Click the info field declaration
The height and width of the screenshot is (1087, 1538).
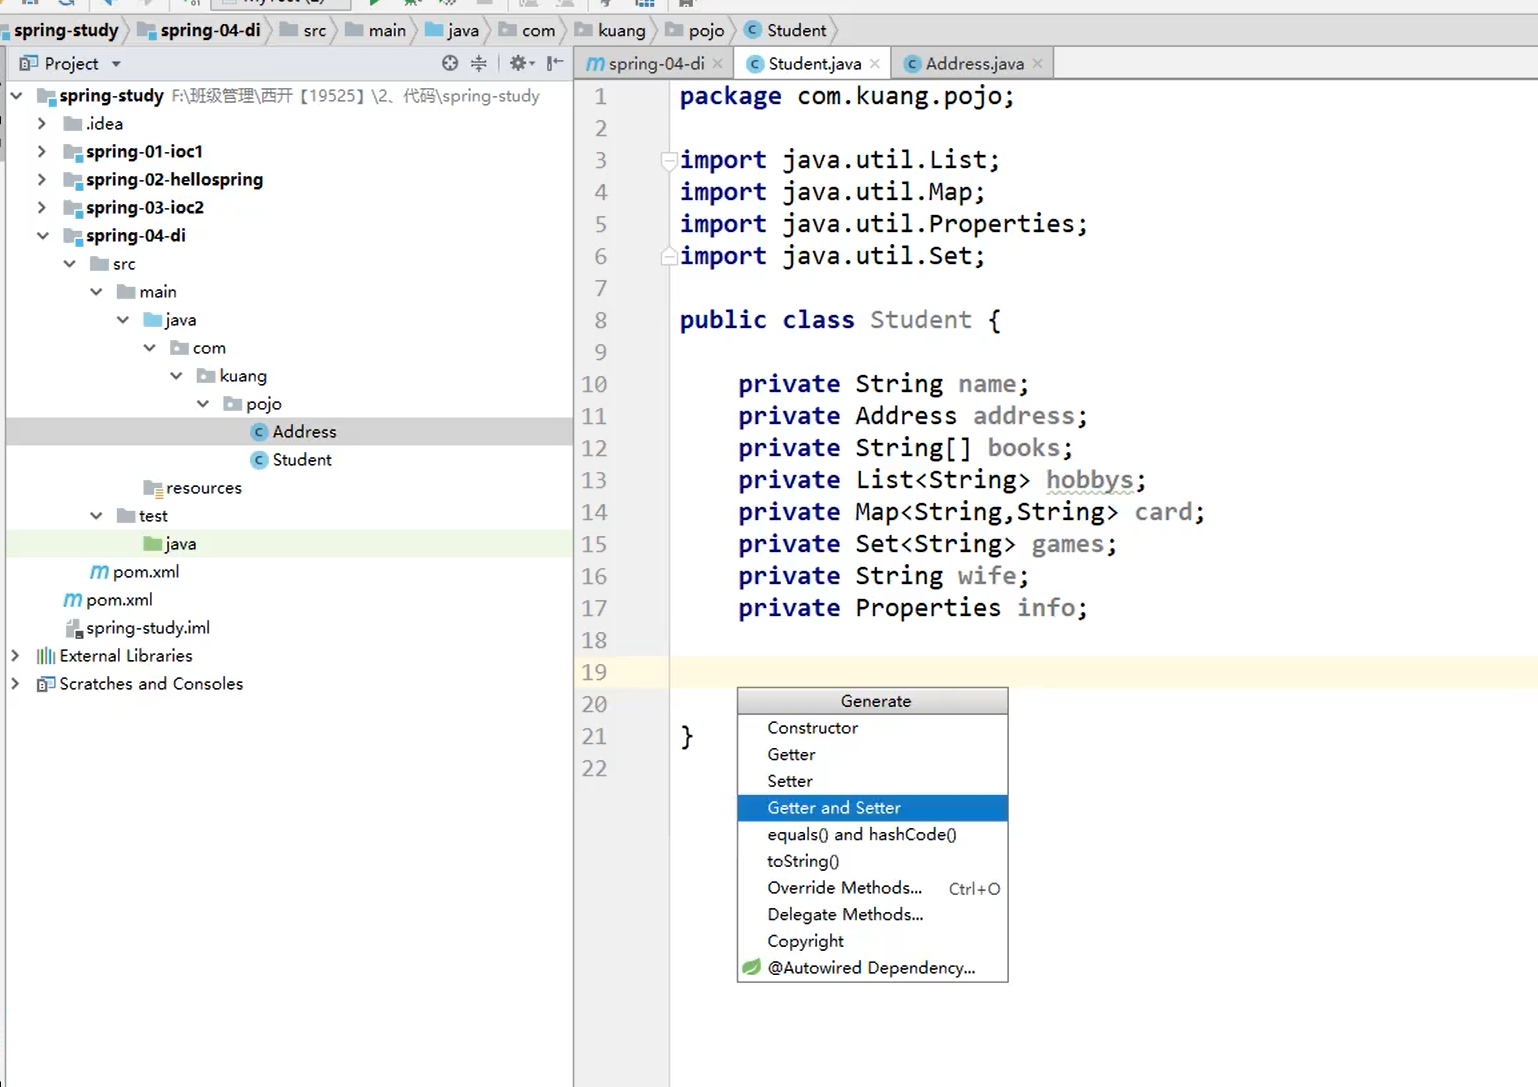pyautogui.click(x=912, y=608)
